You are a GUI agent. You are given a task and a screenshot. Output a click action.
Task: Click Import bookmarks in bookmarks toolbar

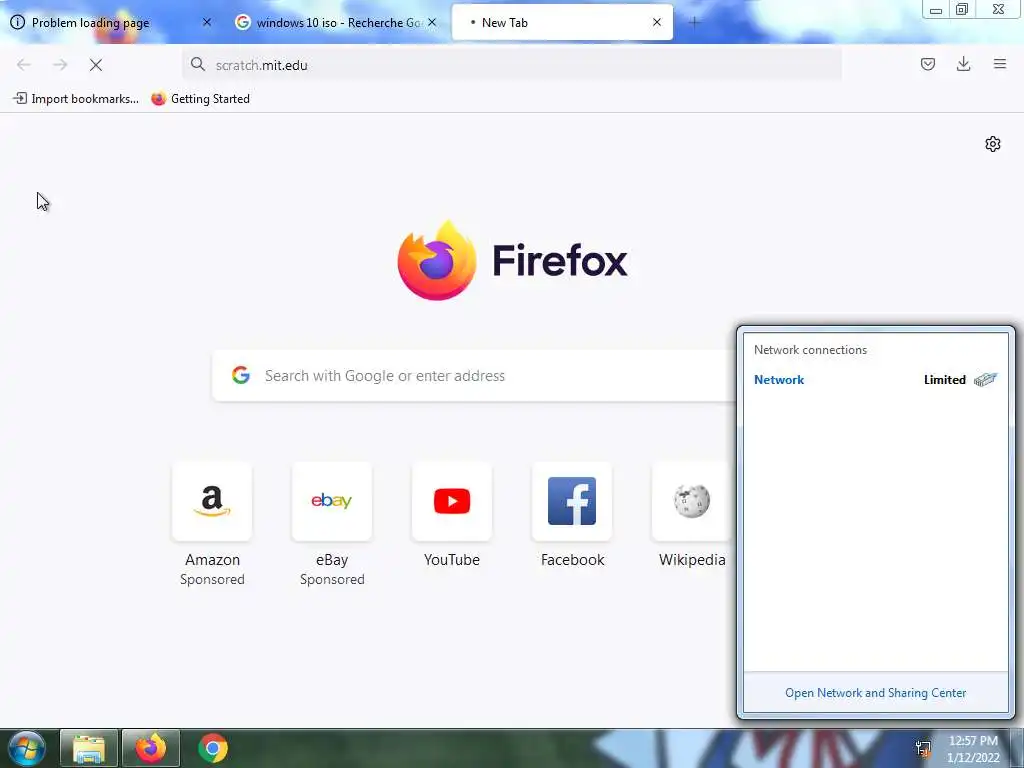pyautogui.click(x=76, y=99)
